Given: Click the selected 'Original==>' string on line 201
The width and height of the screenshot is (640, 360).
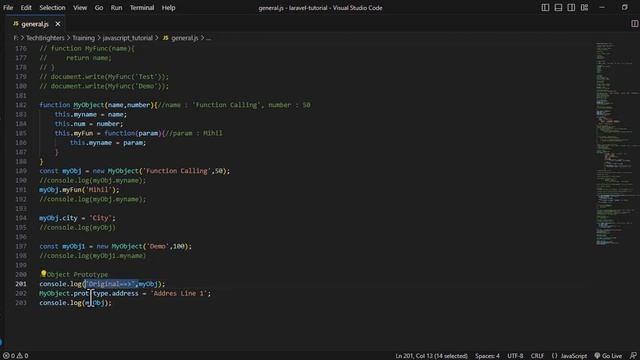Looking at the screenshot, I should tap(111, 284).
